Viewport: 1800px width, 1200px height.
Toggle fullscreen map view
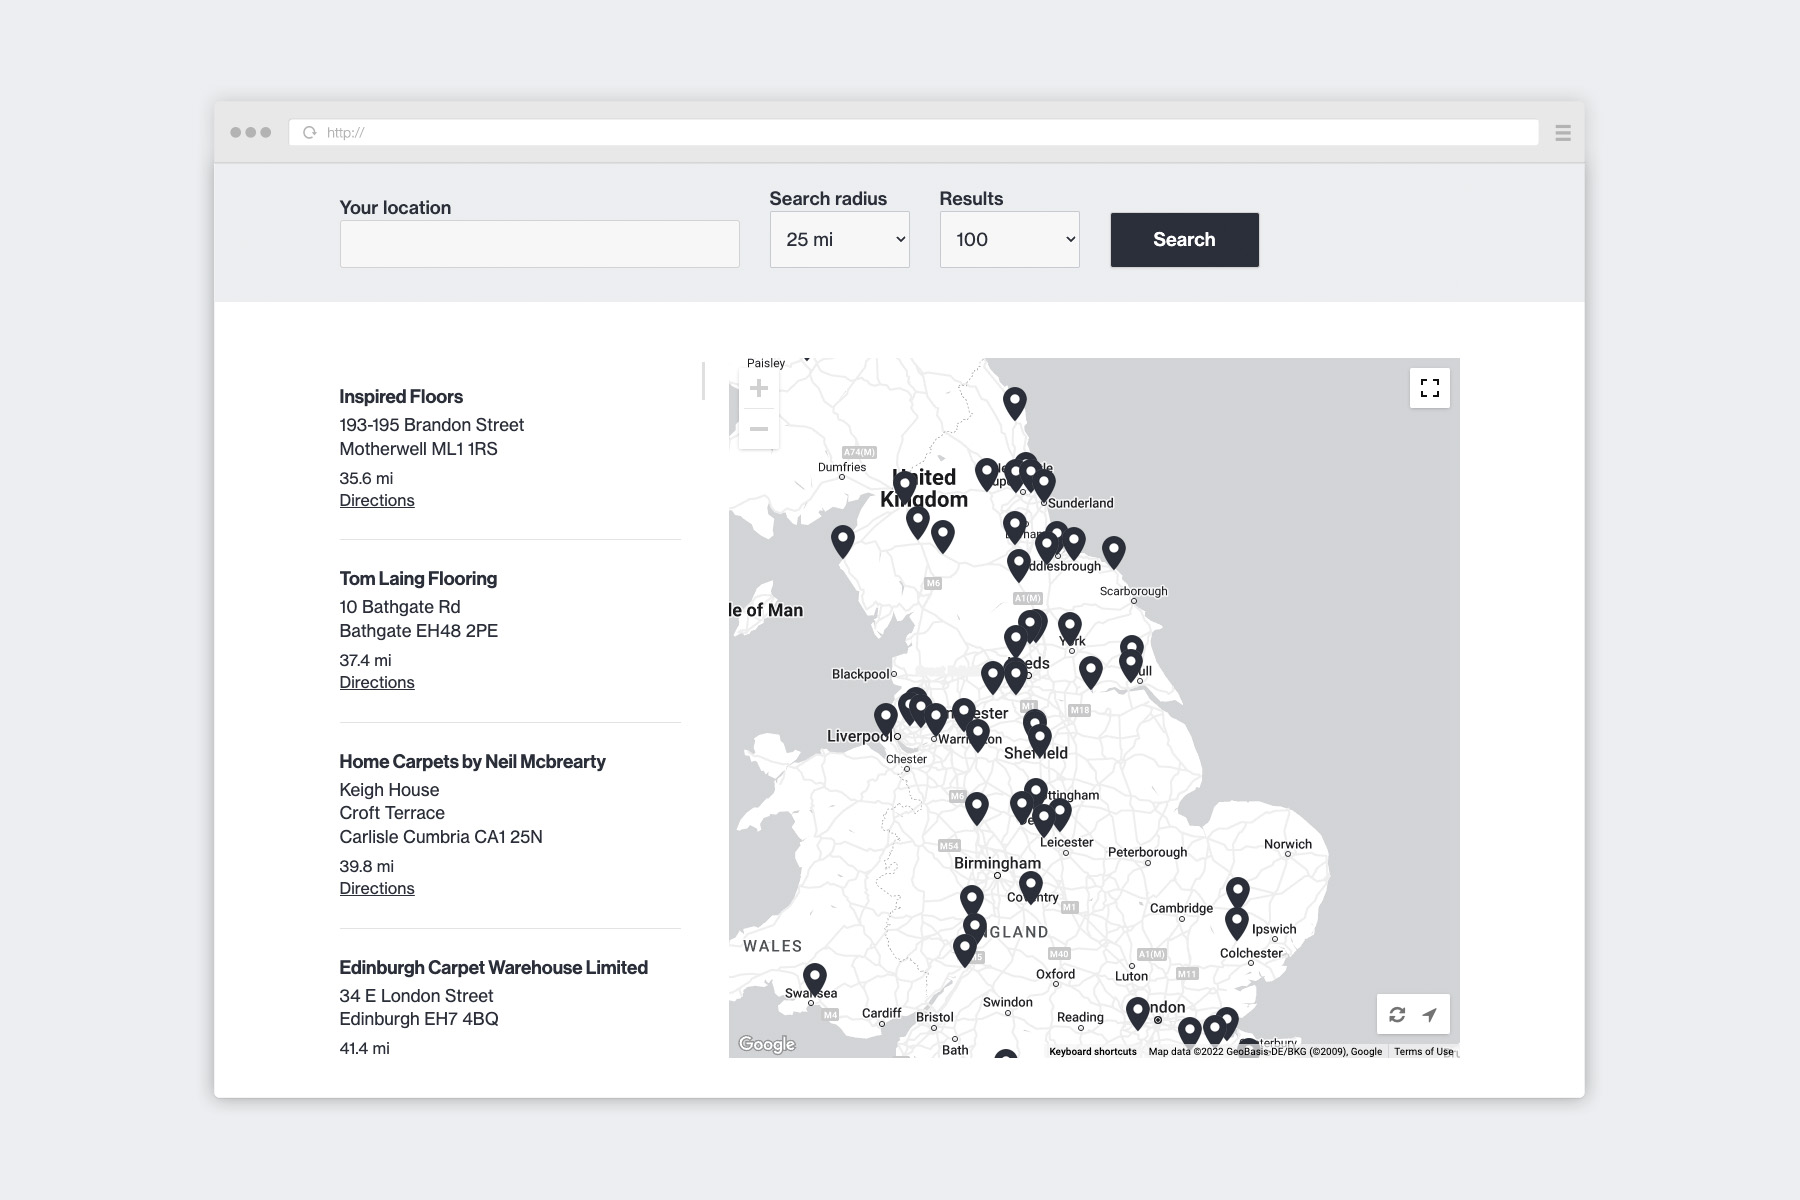point(1430,388)
